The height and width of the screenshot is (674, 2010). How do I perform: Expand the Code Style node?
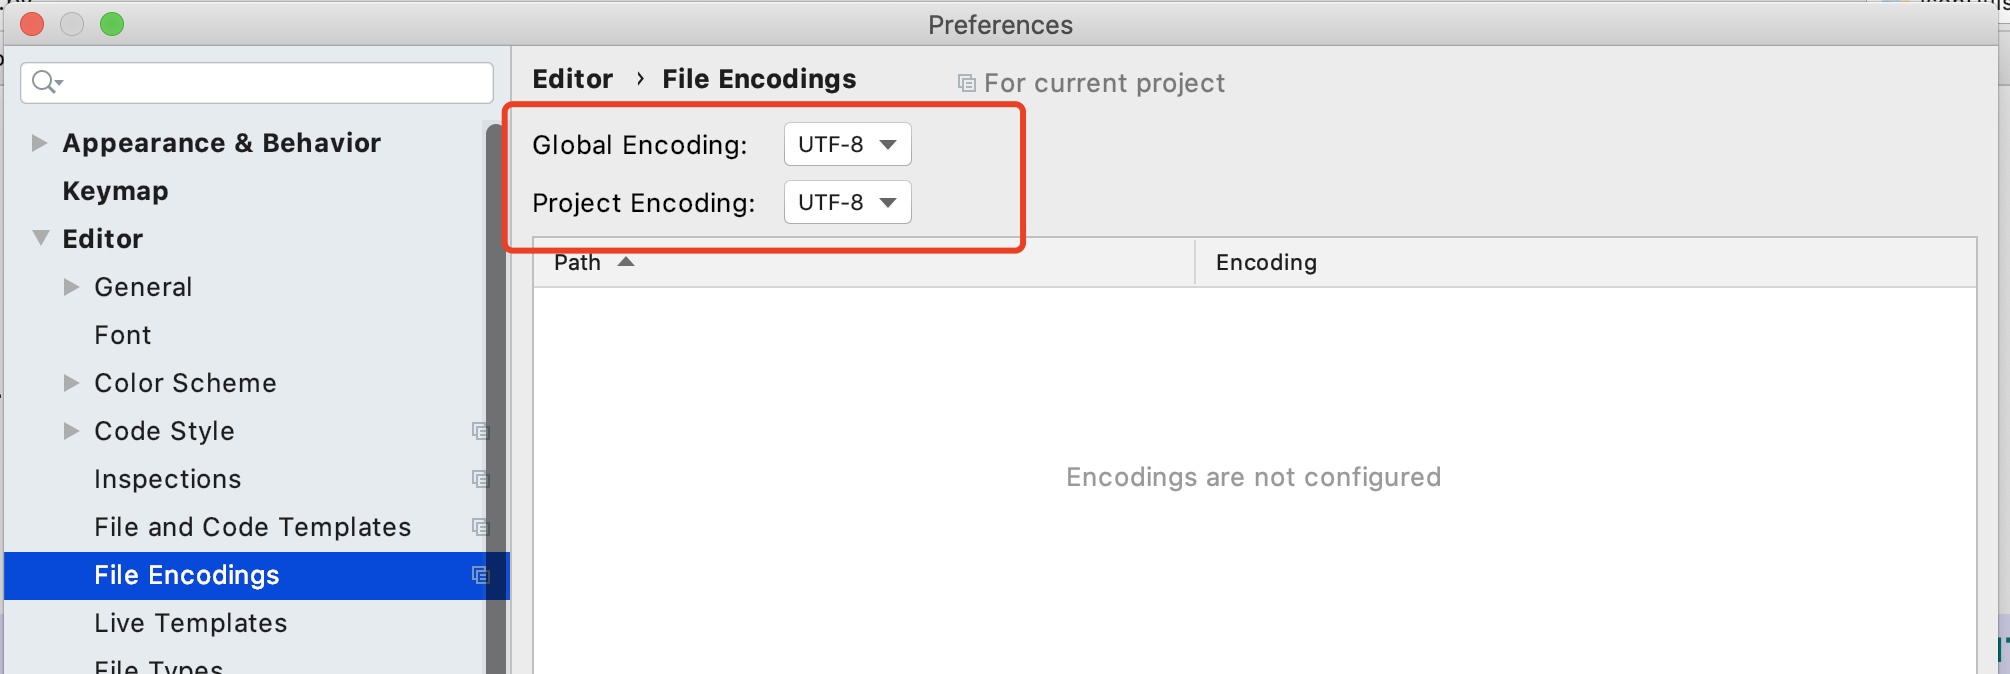pos(71,431)
